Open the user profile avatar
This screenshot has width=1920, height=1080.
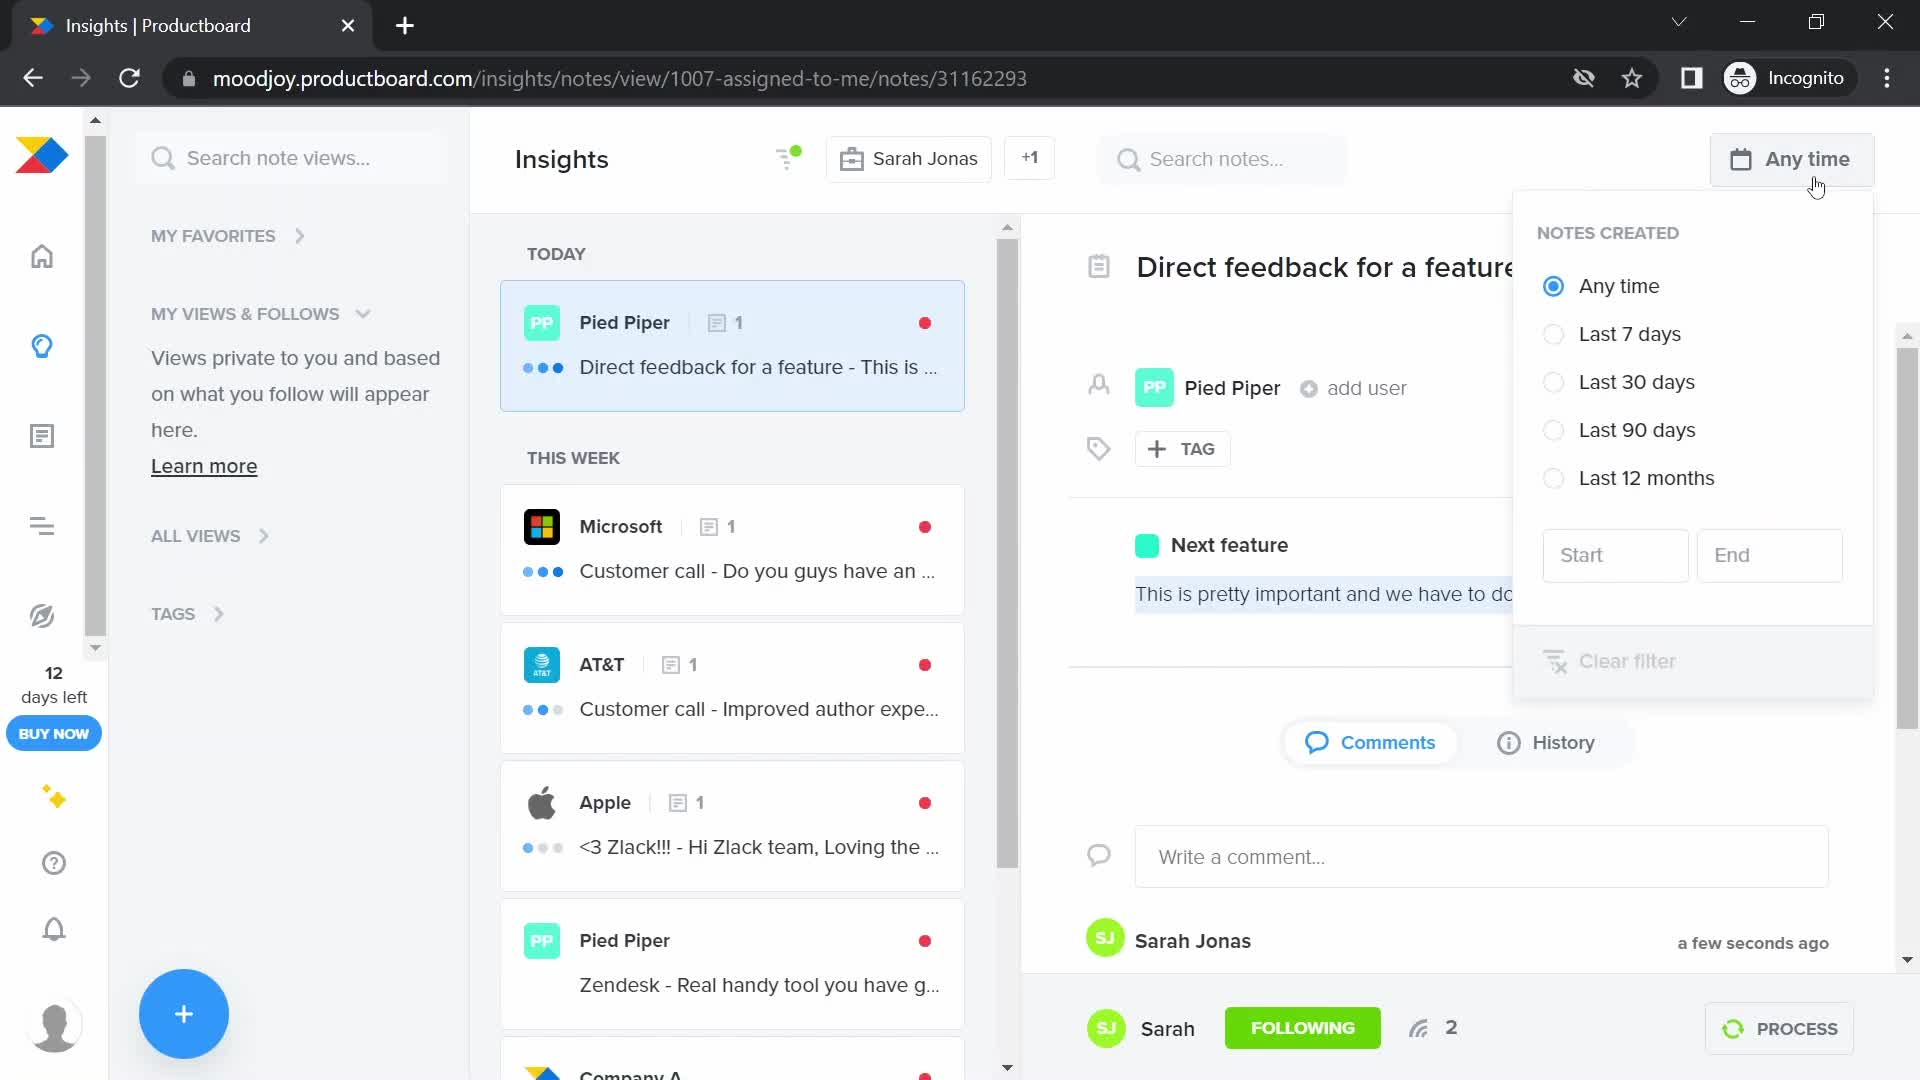pos(54,1025)
